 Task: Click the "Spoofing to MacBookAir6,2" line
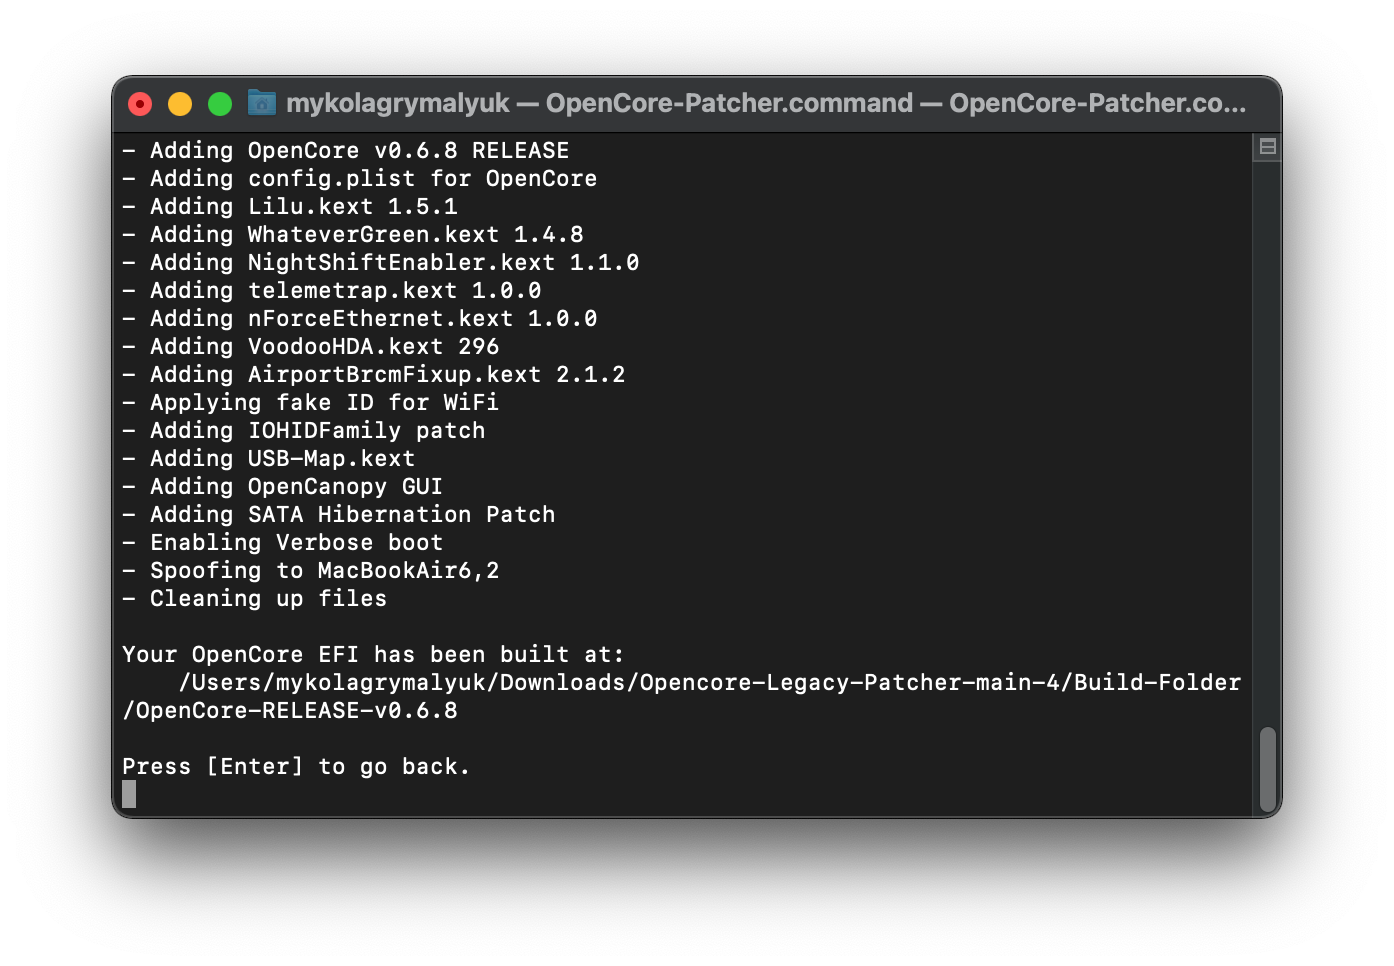coord(324,571)
